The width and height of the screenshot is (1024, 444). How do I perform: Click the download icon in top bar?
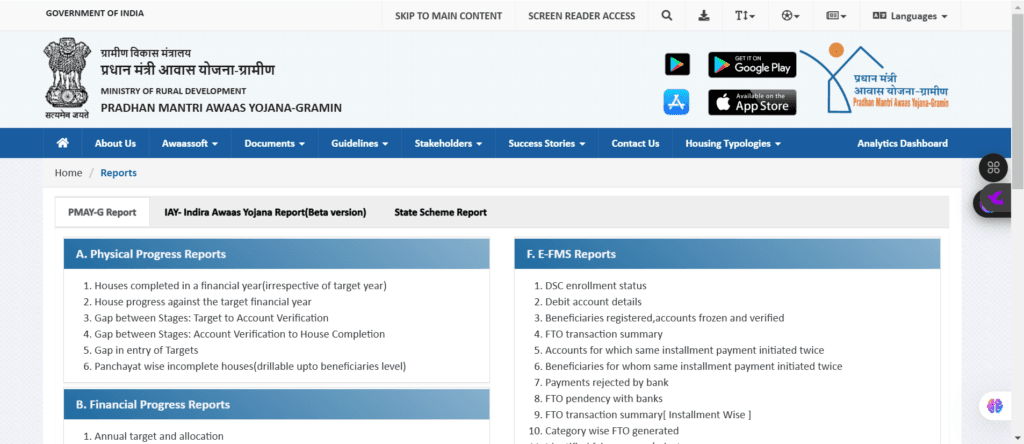(703, 16)
